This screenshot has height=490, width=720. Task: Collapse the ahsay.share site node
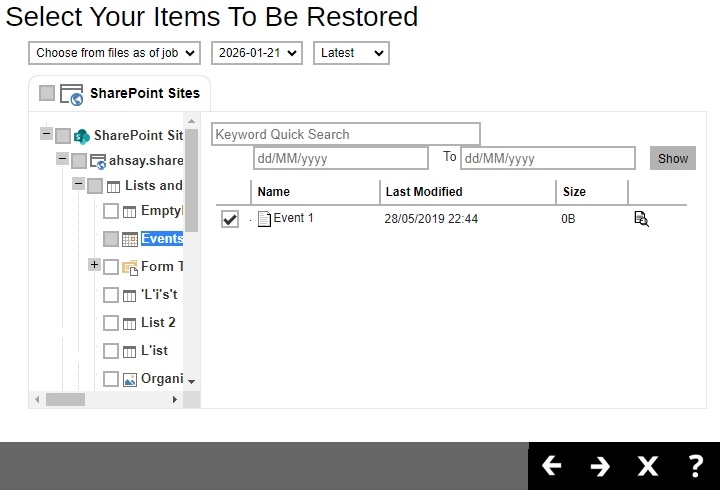coord(62,159)
